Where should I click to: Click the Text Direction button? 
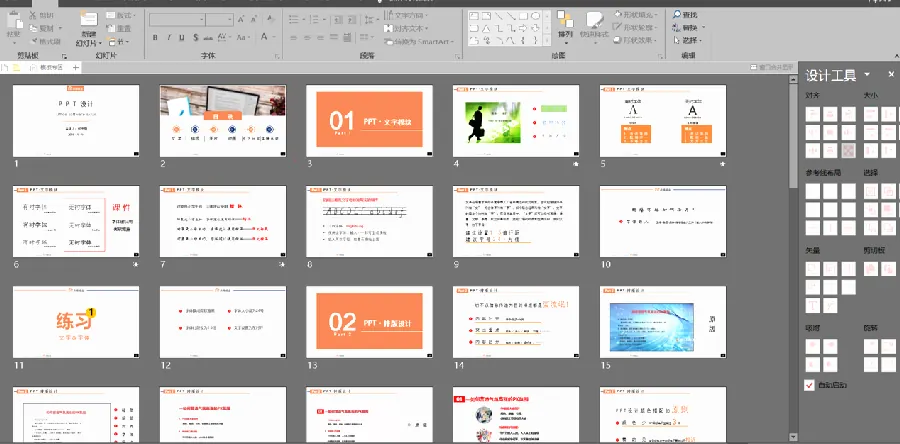pos(406,15)
